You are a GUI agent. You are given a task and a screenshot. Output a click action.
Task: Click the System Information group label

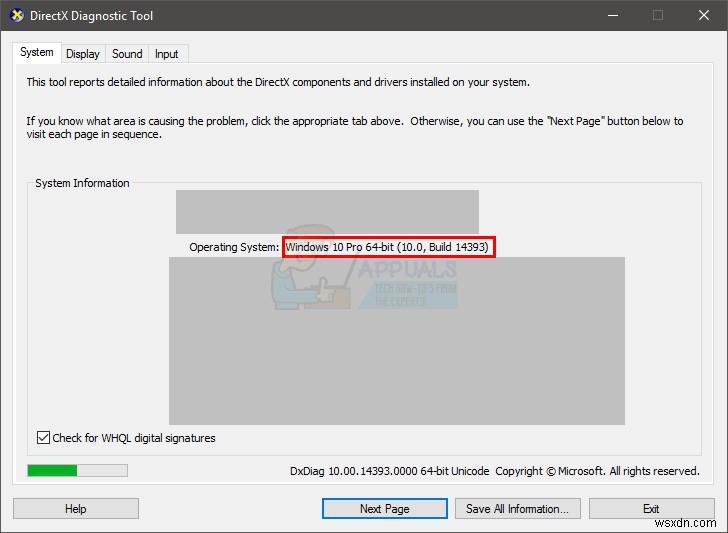(x=82, y=183)
